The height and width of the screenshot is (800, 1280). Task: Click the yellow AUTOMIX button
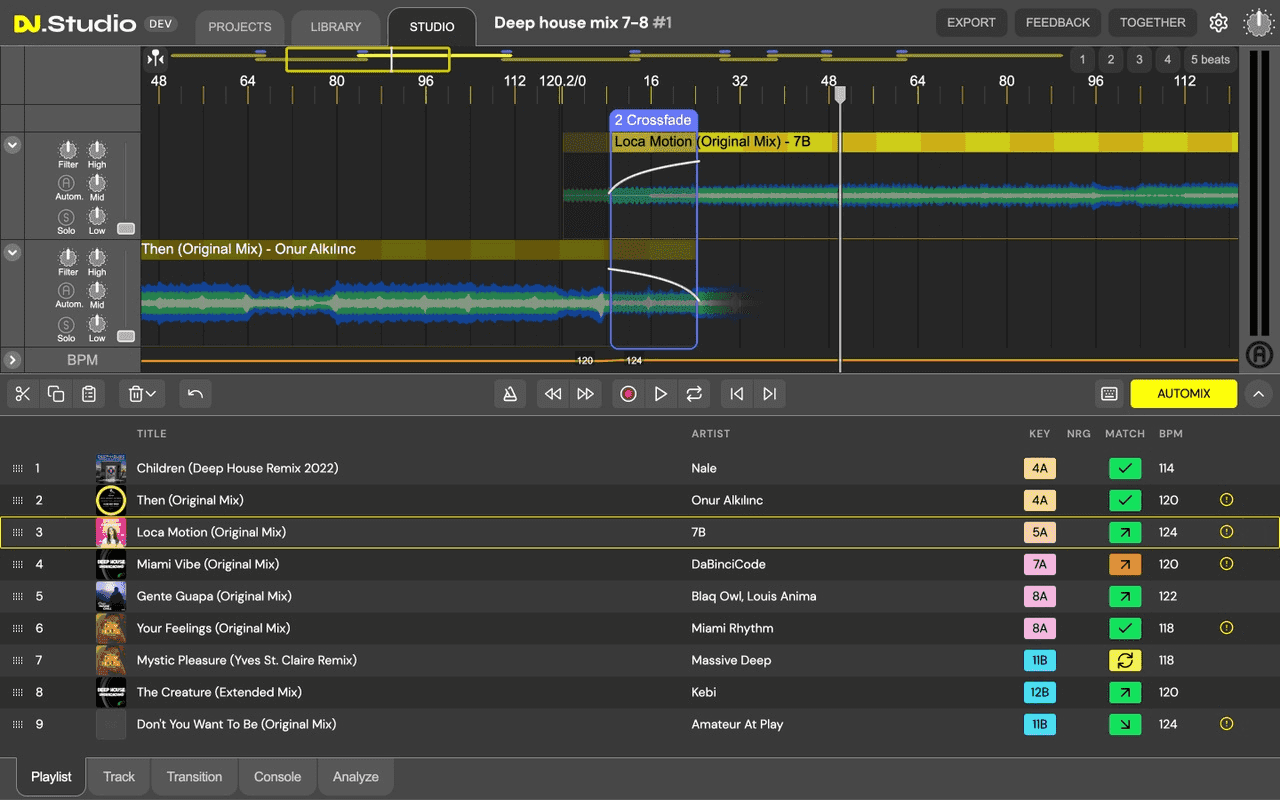click(x=1183, y=394)
